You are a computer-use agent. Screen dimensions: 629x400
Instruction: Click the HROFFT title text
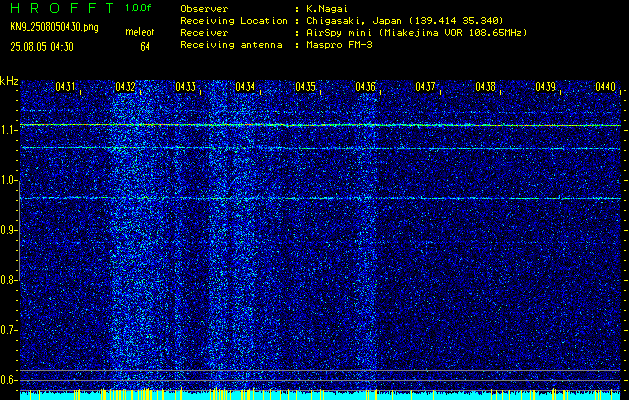(62, 7)
